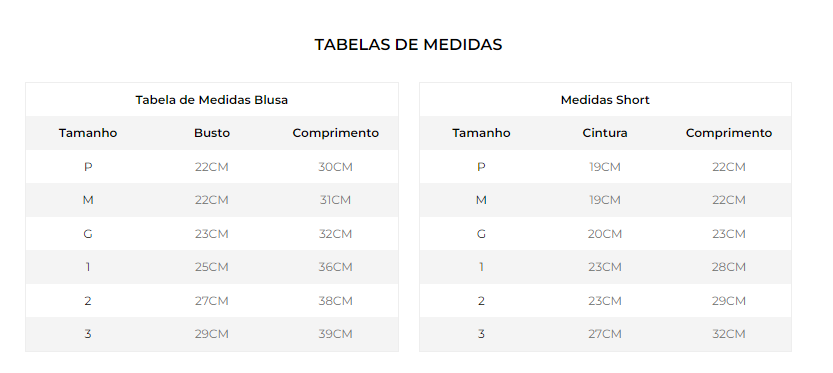
Task: Click Tamanho header in Blusa table
Action: tap(88, 133)
